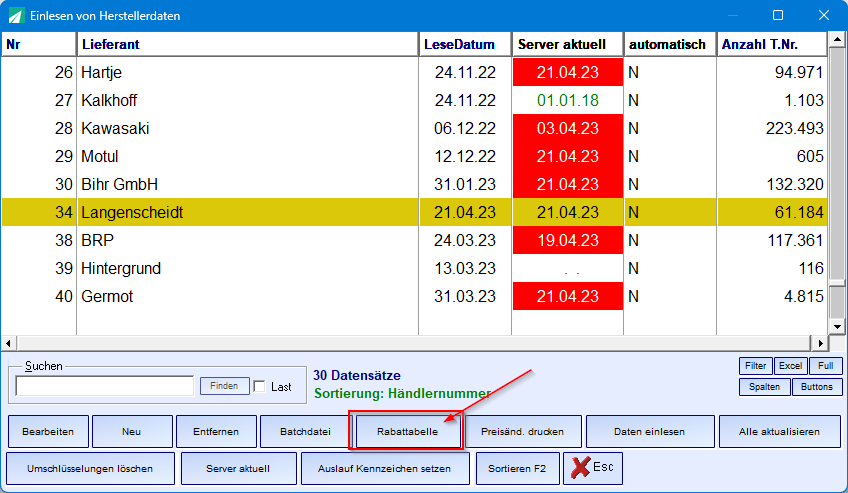Image resolution: width=848 pixels, height=493 pixels.
Task: Click the automatisch column header
Action: pyautogui.click(x=670, y=44)
